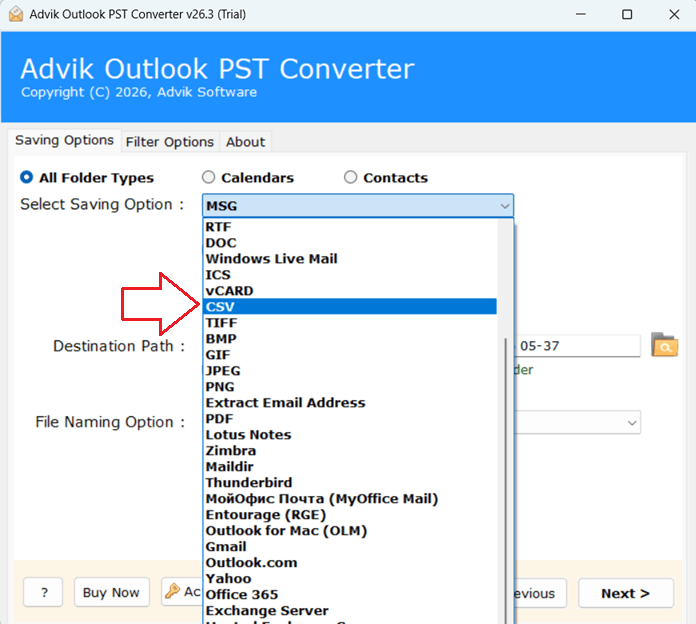
Task: Choose DOC from the saving list
Action: coord(350,243)
